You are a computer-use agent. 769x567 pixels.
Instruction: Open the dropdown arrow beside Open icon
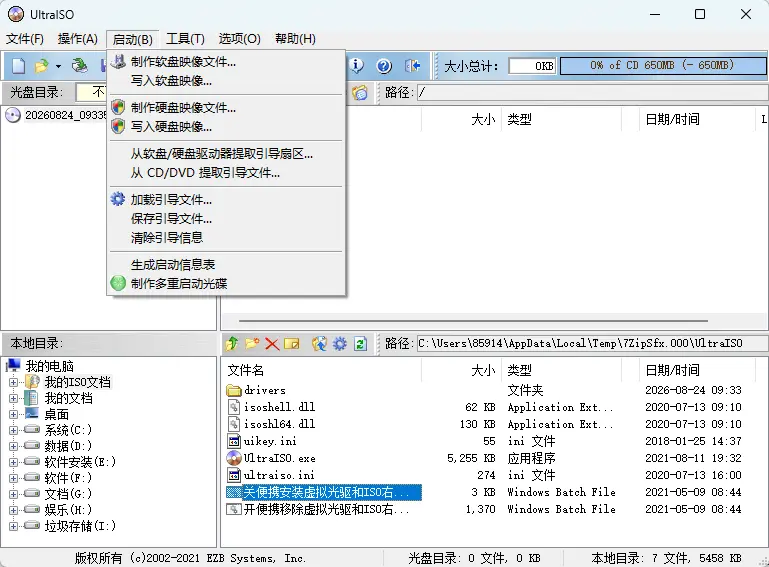pyautogui.click(x=58, y=66)
